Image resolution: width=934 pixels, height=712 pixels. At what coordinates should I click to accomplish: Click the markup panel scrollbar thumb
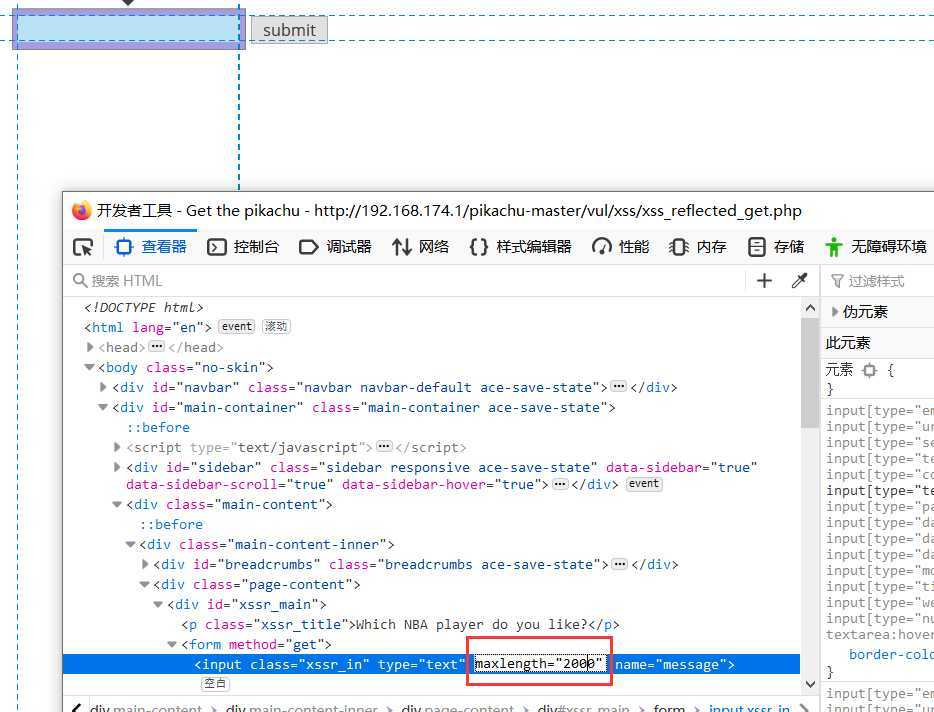[x=810, y=372]
